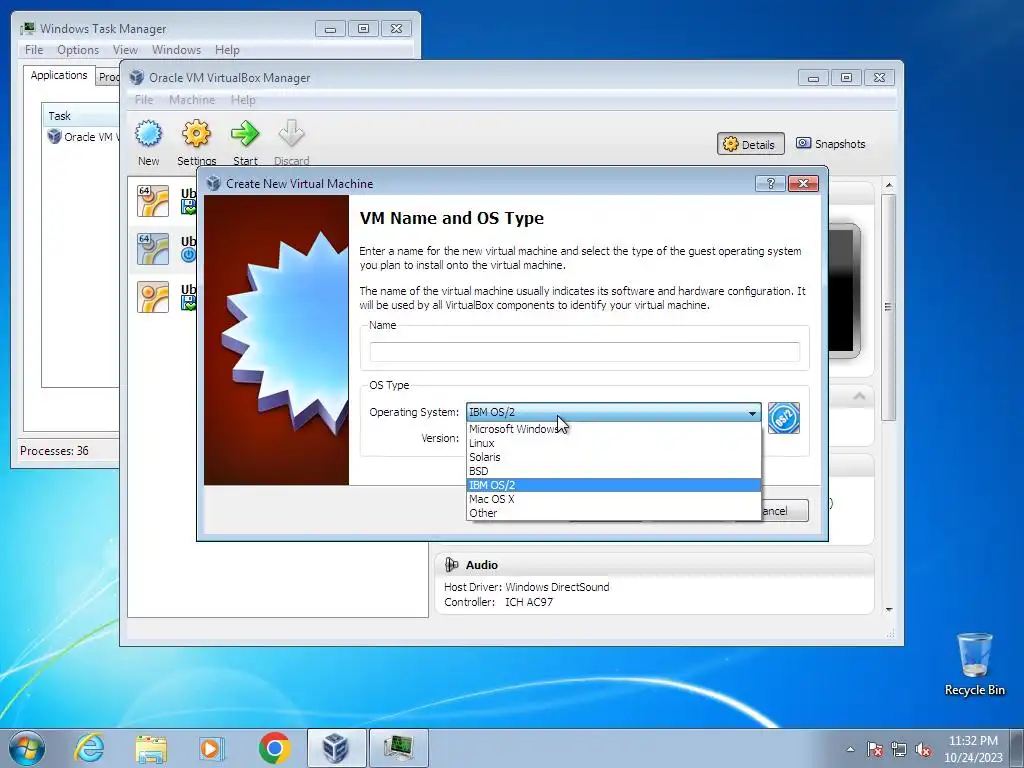1024x768 pixels.
Task: Click the Audio section header icon
Action: pos(451,565)
